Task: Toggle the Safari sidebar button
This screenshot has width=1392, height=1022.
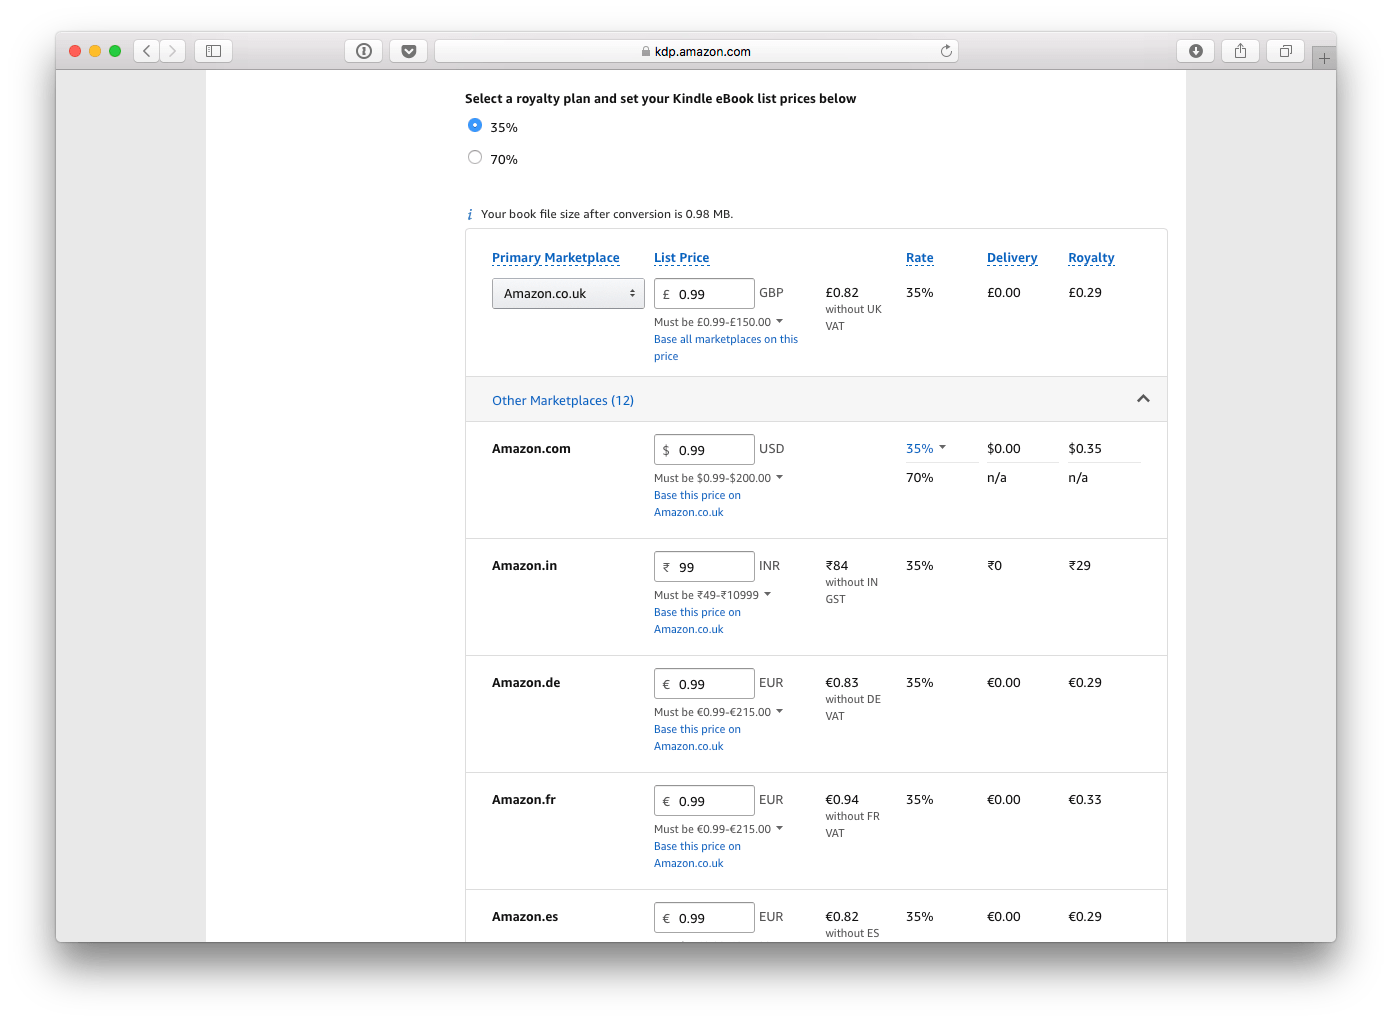Action: pos(213,51)
